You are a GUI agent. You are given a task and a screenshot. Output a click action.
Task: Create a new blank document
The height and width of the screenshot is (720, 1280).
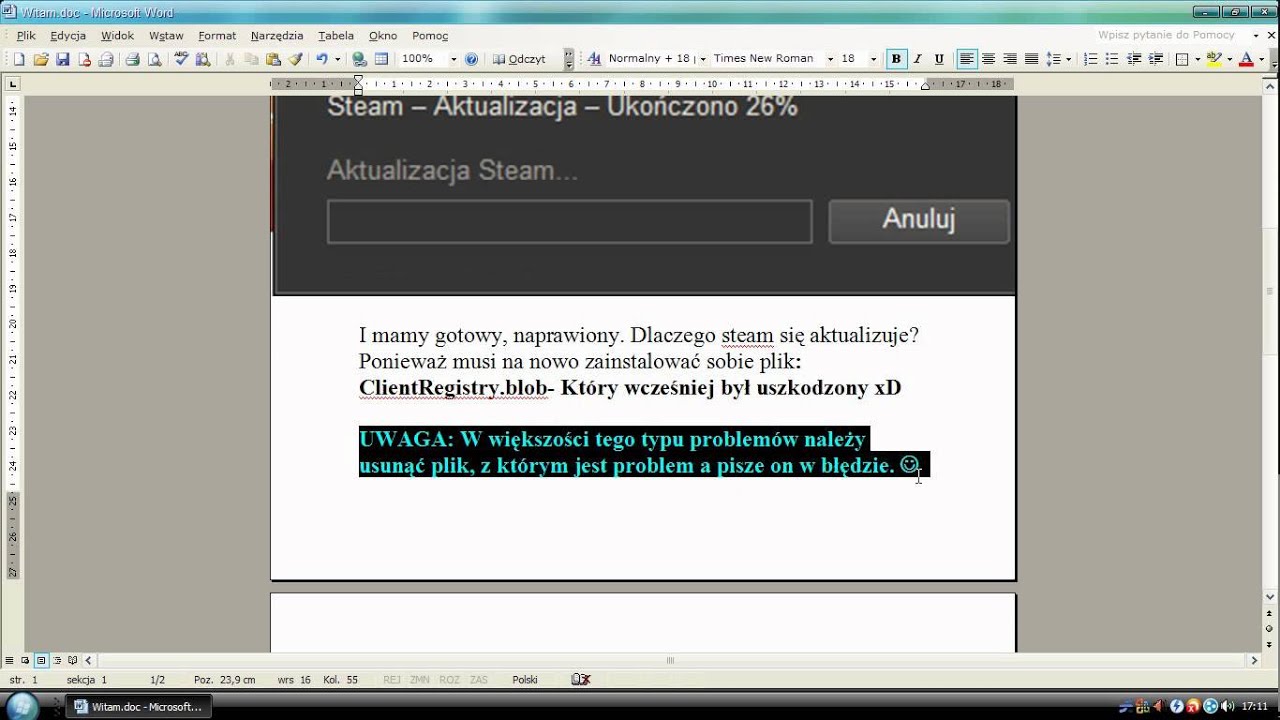click(x=19, y=59)
